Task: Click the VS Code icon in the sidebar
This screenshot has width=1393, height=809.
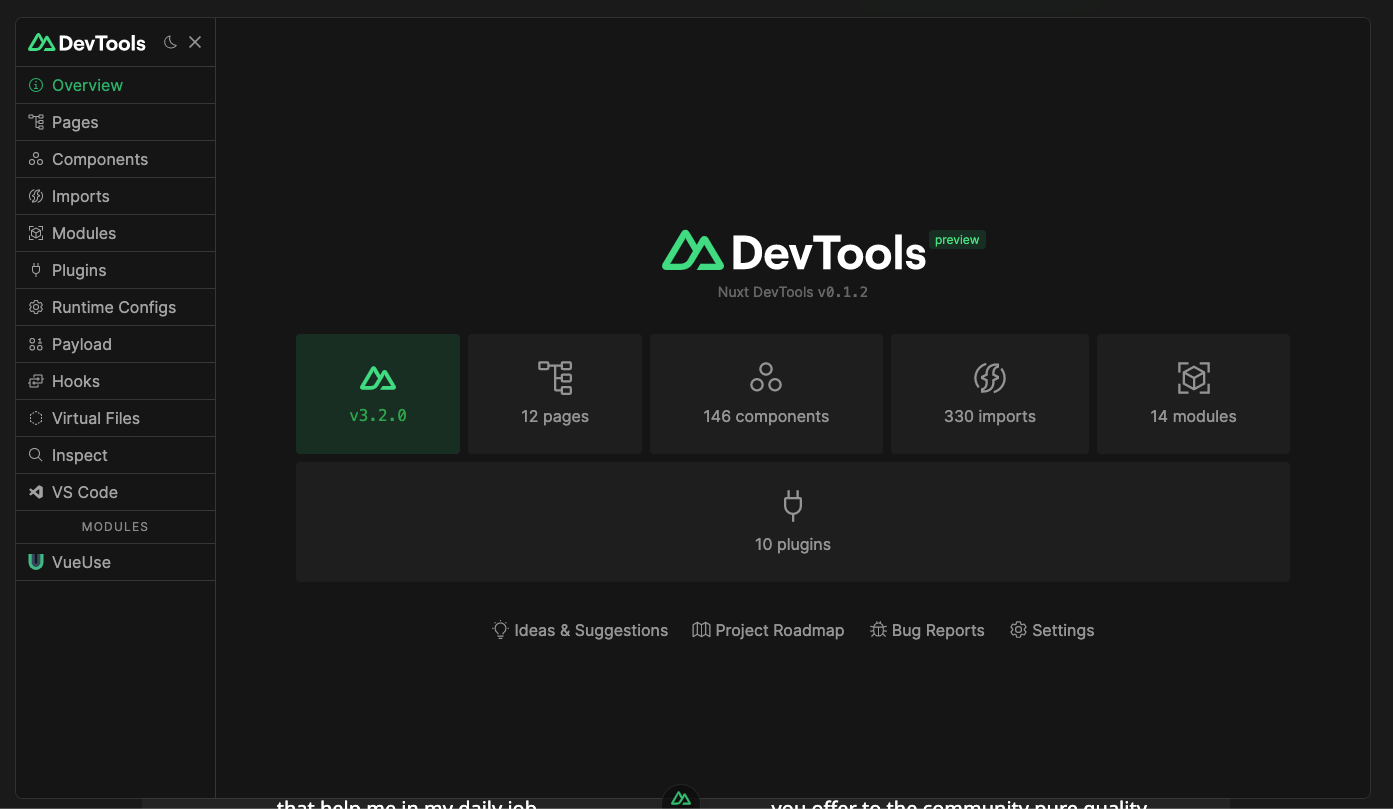Action: coord(36,492)
